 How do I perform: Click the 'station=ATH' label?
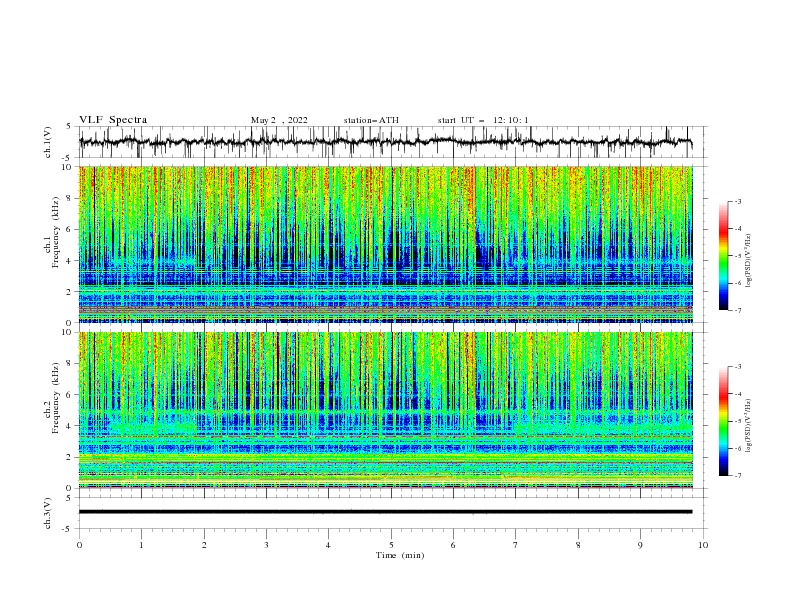371,120
